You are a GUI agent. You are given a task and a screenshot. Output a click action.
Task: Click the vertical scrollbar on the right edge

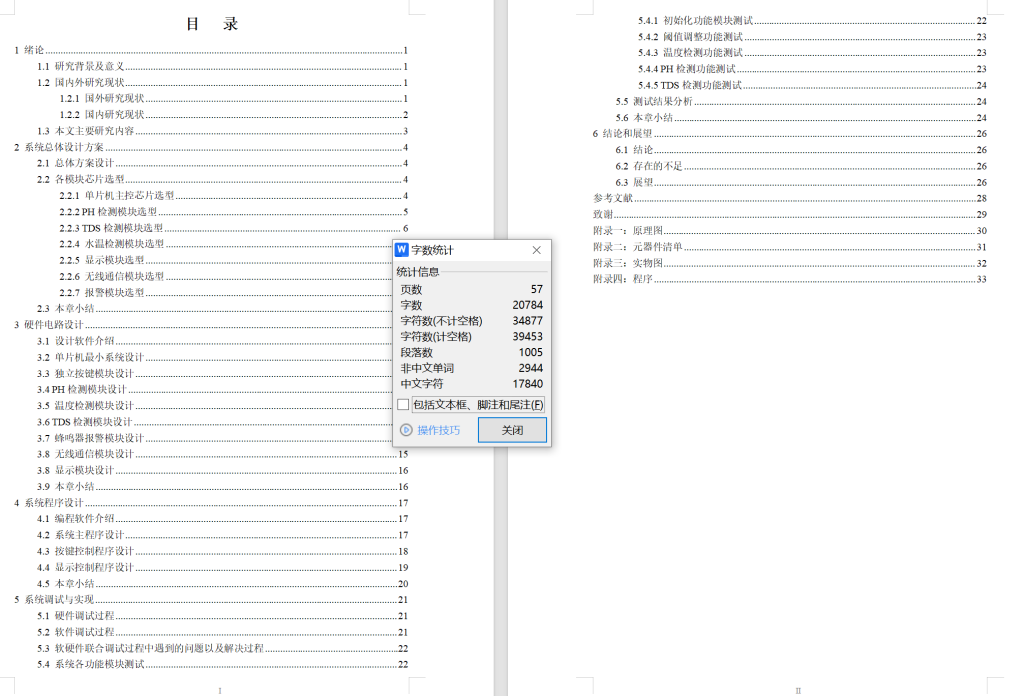[1018, 350]
